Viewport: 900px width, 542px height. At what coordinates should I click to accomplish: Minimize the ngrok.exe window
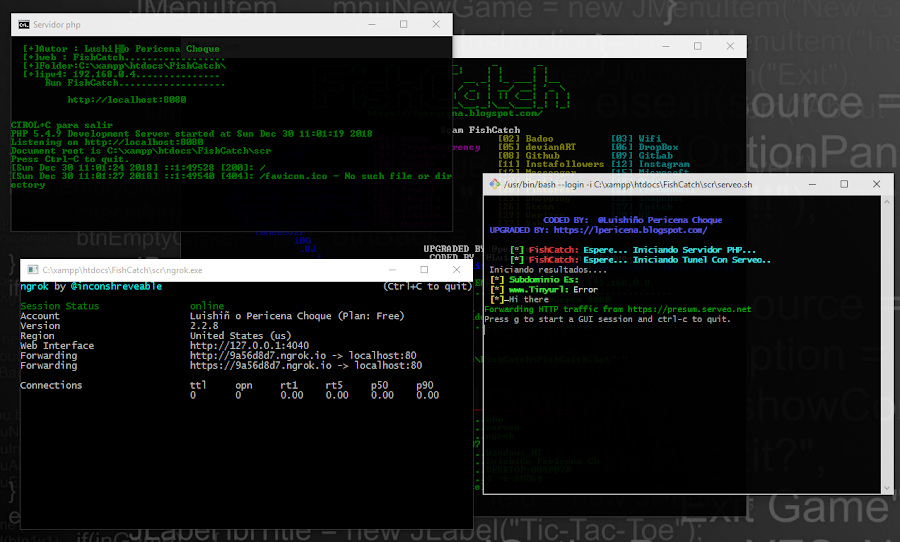tap(393, 270)
